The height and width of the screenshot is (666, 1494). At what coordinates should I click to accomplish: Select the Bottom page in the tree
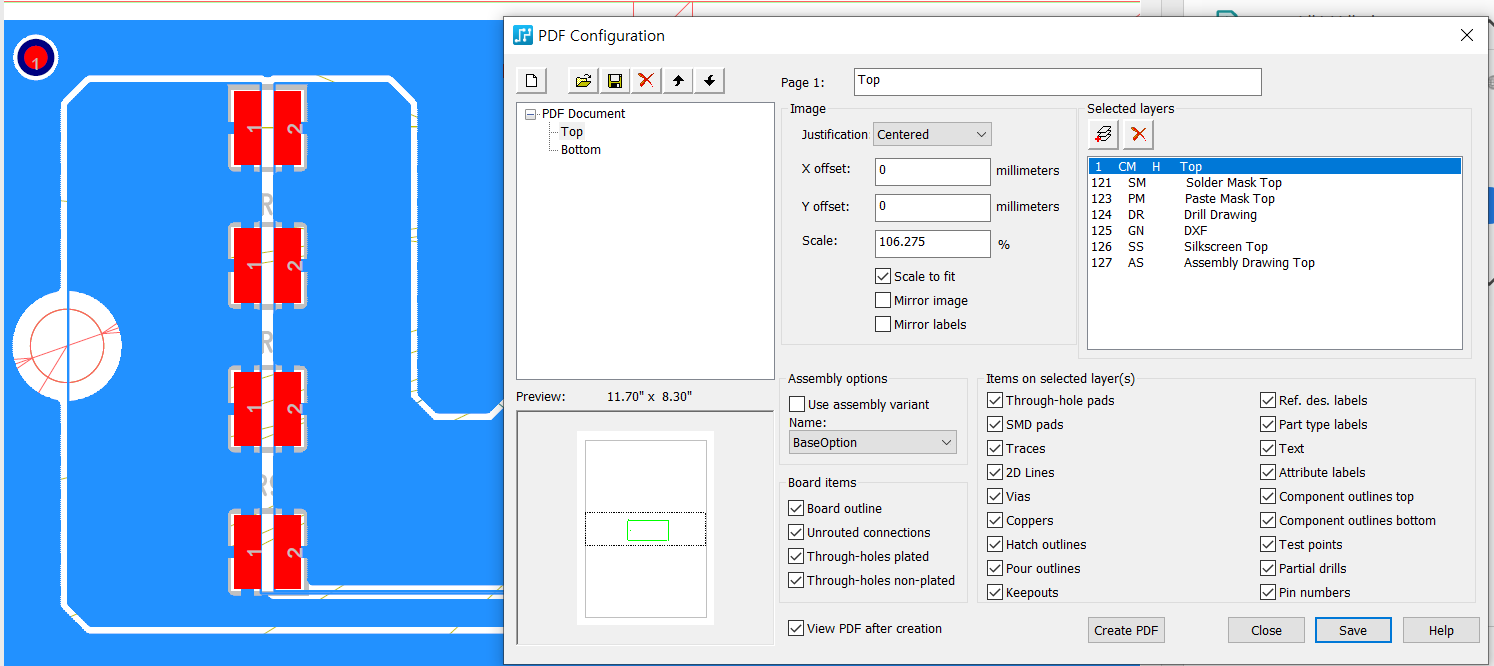pyautogui.click(x=580, y=150)
